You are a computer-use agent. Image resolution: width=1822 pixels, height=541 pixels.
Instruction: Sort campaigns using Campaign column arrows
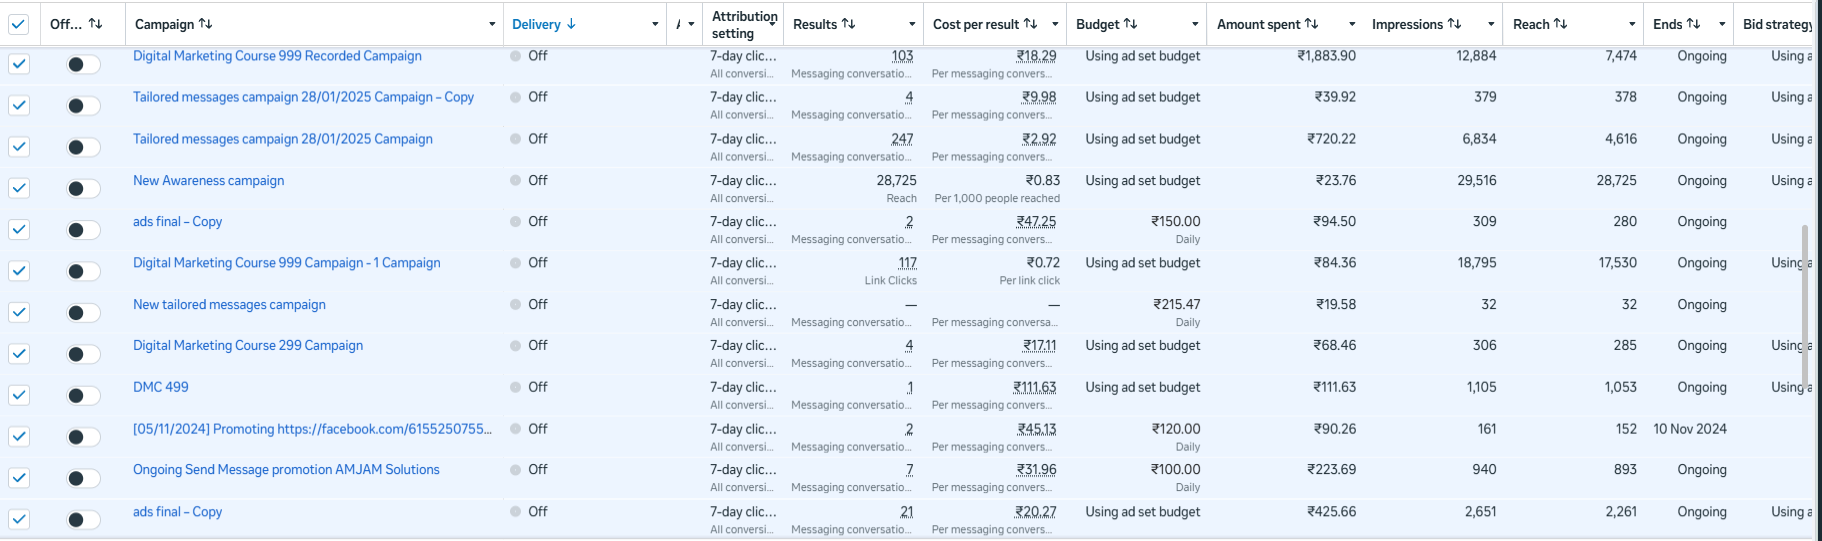[205, 24]
